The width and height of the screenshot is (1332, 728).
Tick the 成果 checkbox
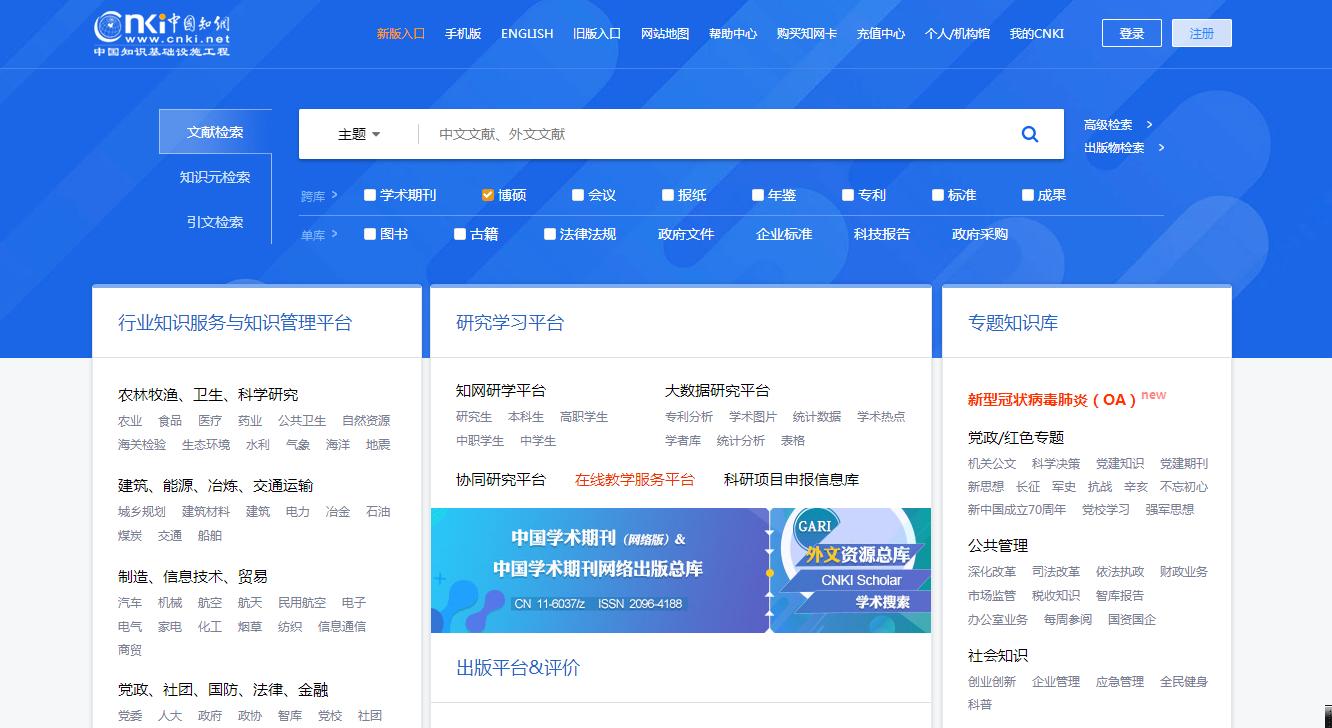click(1028, 195)
